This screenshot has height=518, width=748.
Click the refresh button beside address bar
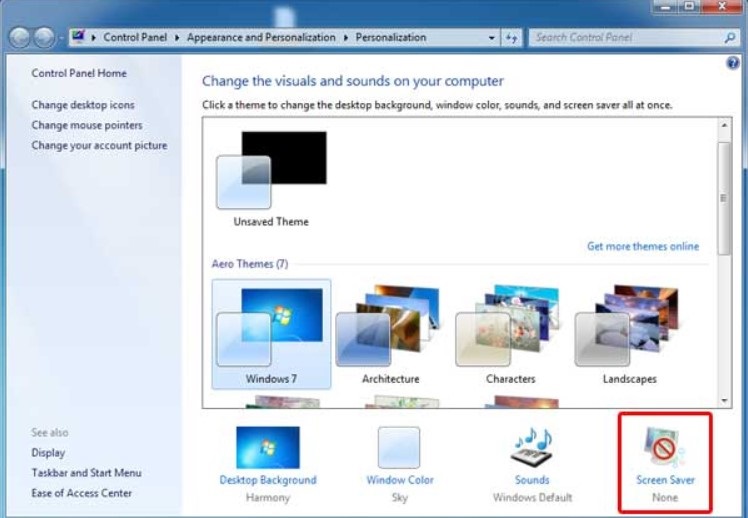(512, 38)
